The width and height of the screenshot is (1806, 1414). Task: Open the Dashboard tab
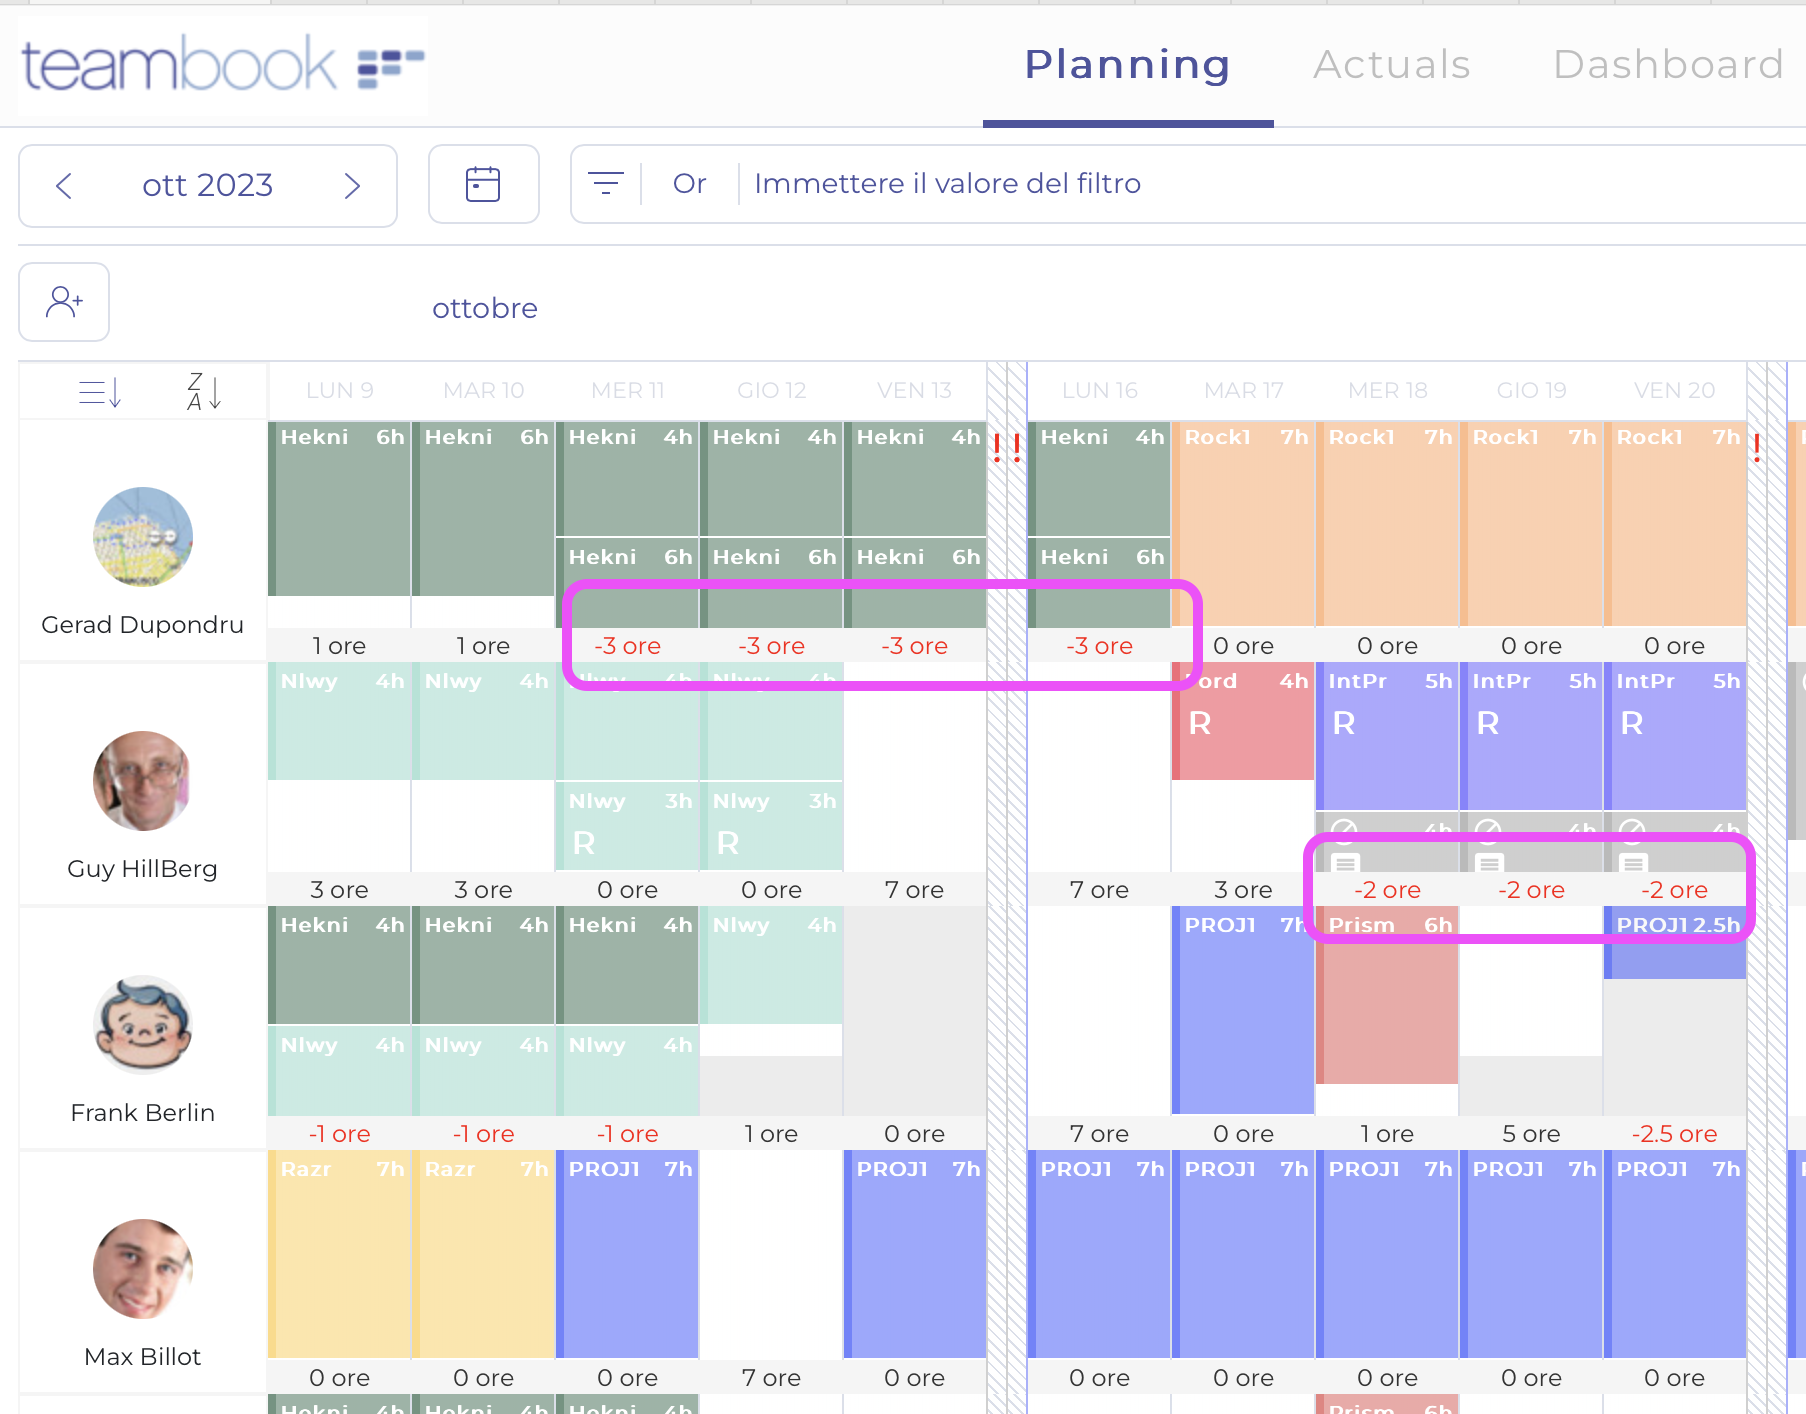(1667, 65)
